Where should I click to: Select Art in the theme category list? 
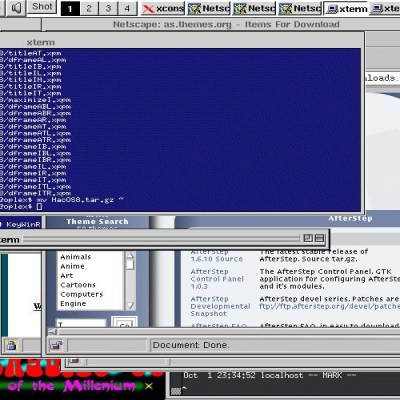67,276
